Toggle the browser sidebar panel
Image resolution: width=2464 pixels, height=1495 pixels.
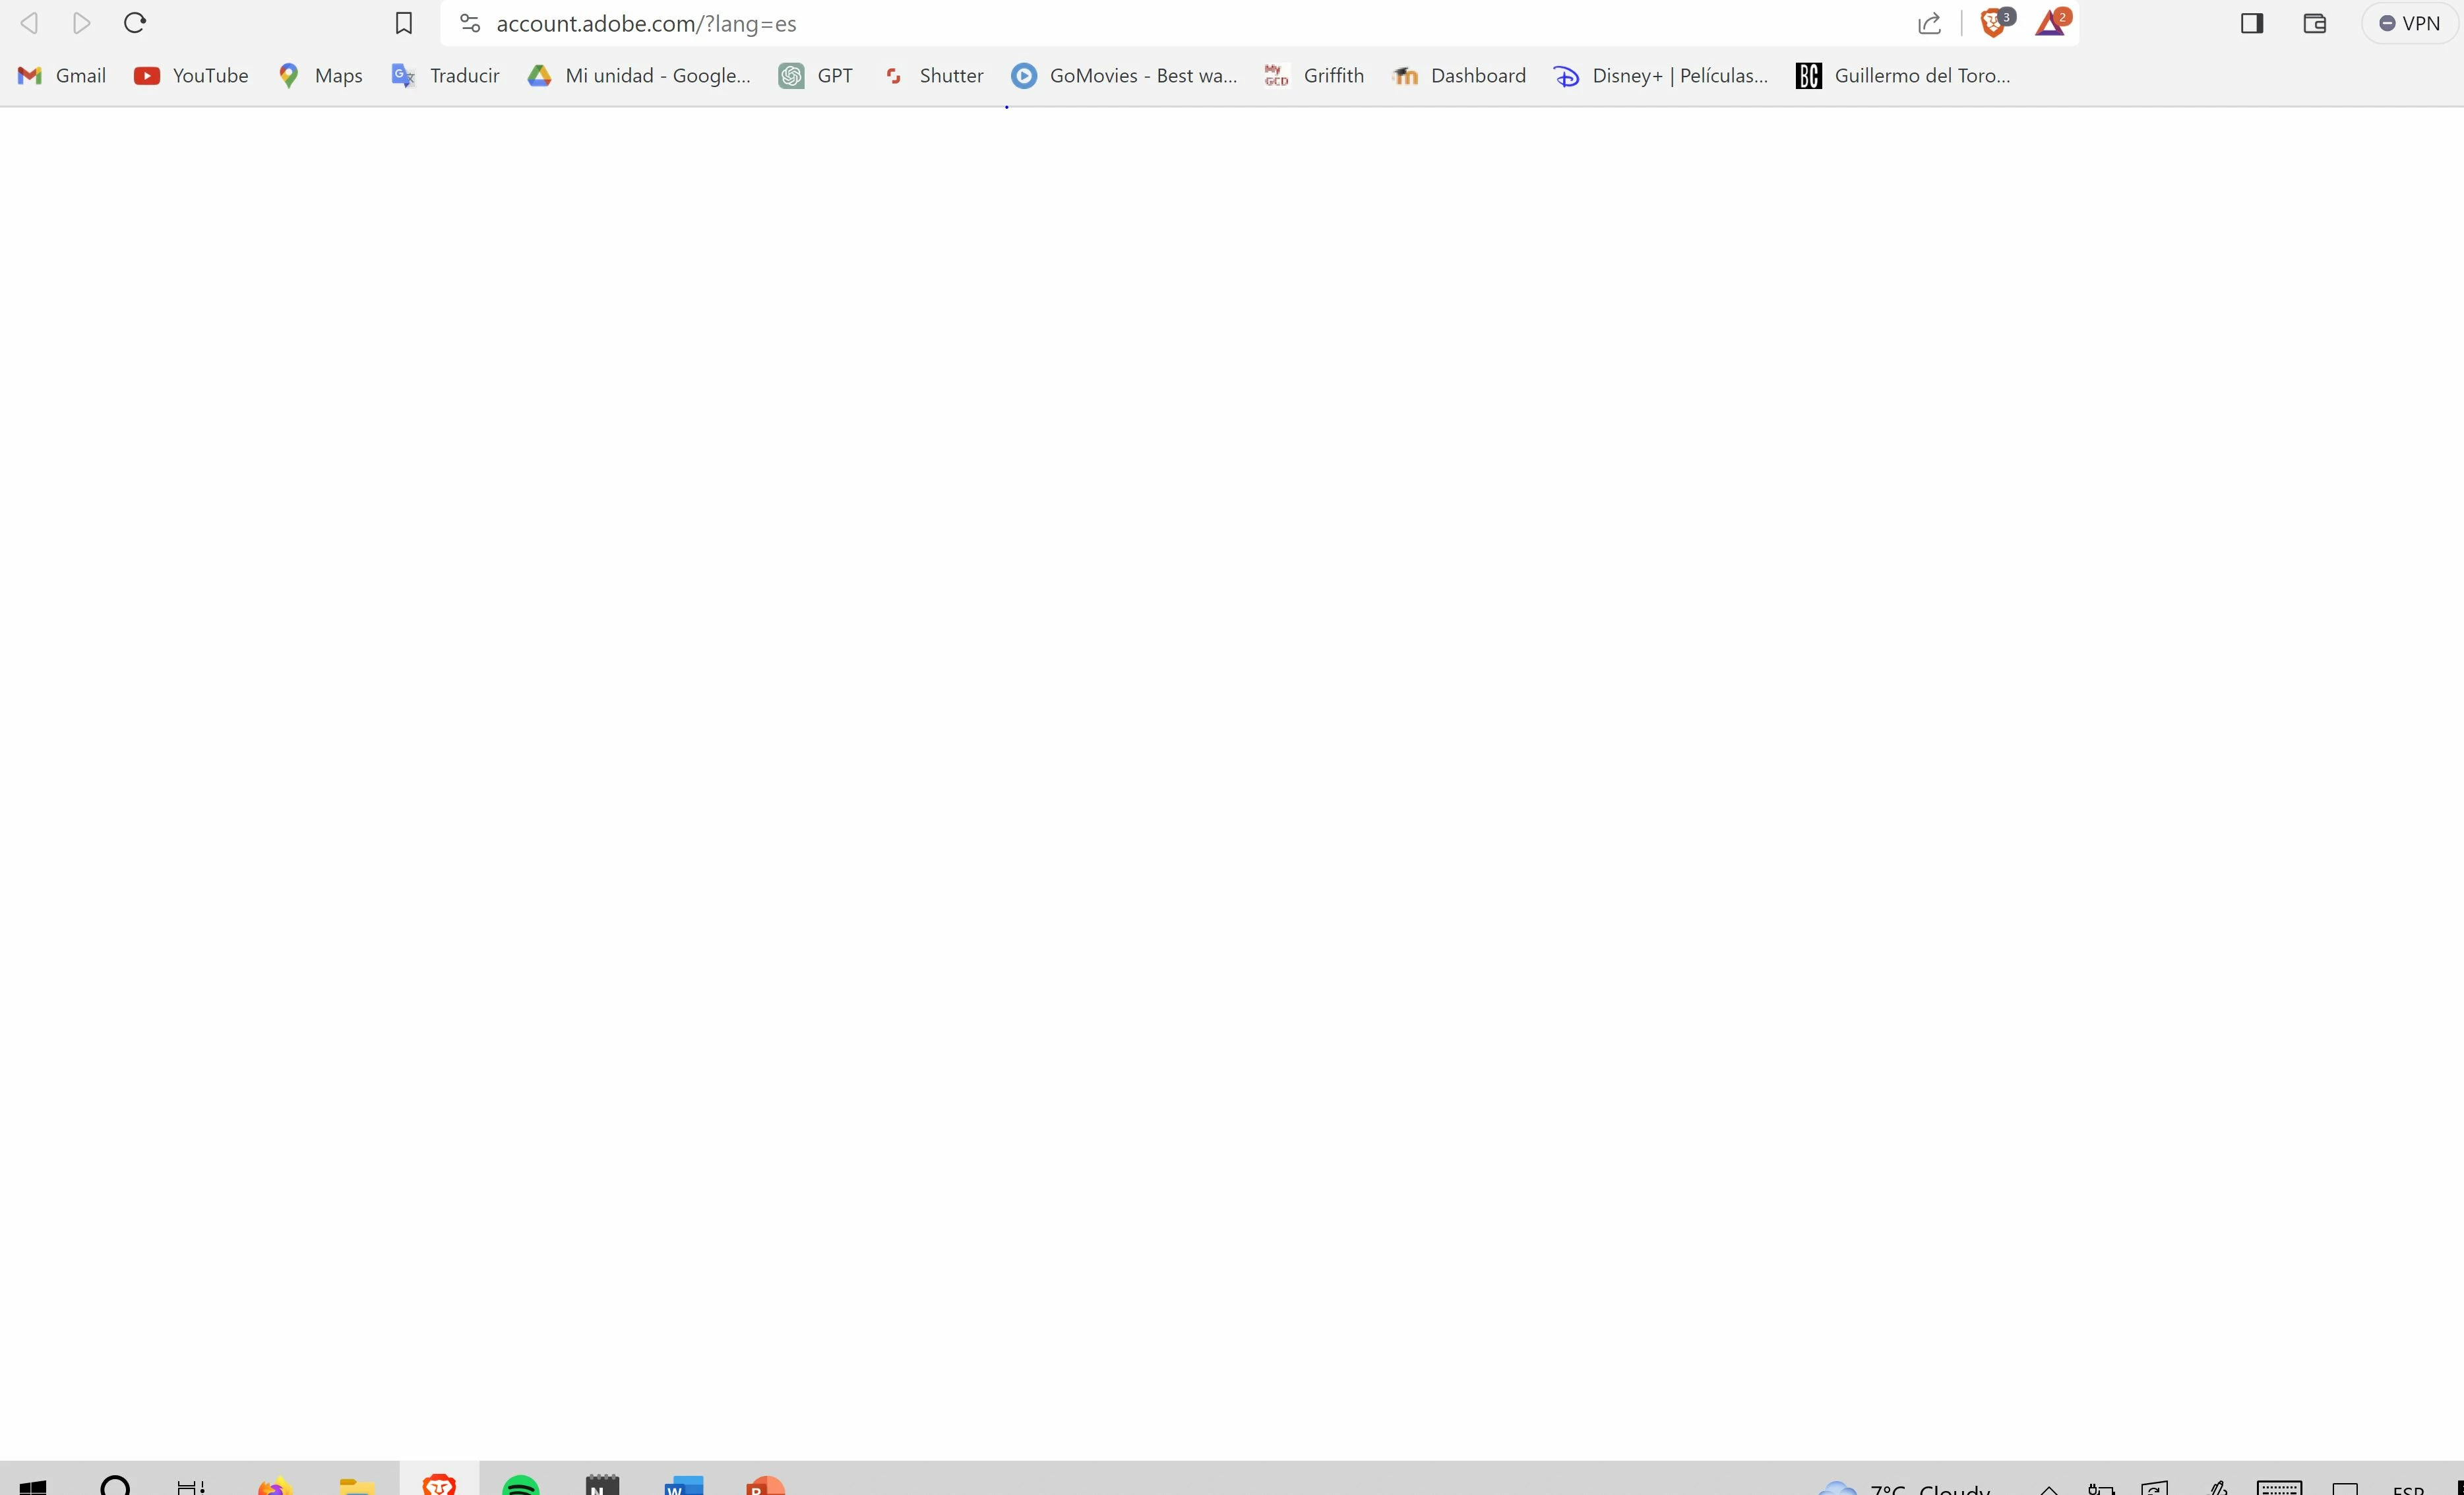[2251, 23]
